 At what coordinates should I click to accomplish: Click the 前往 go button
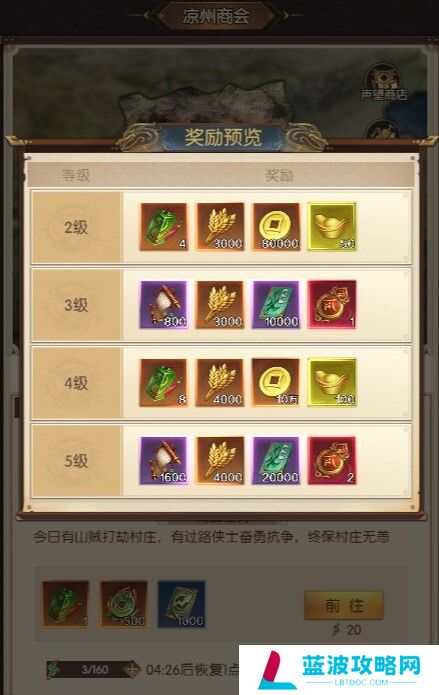point(344,605)
